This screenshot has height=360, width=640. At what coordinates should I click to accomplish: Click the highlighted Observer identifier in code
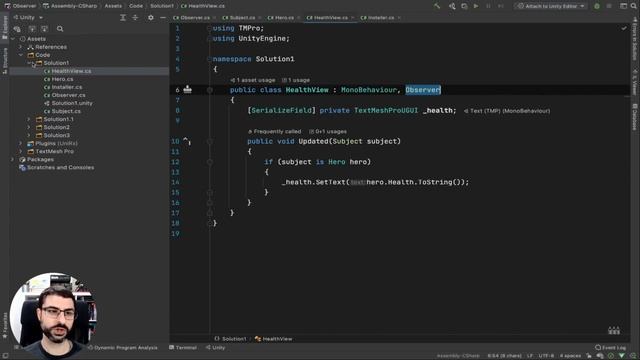423,90
